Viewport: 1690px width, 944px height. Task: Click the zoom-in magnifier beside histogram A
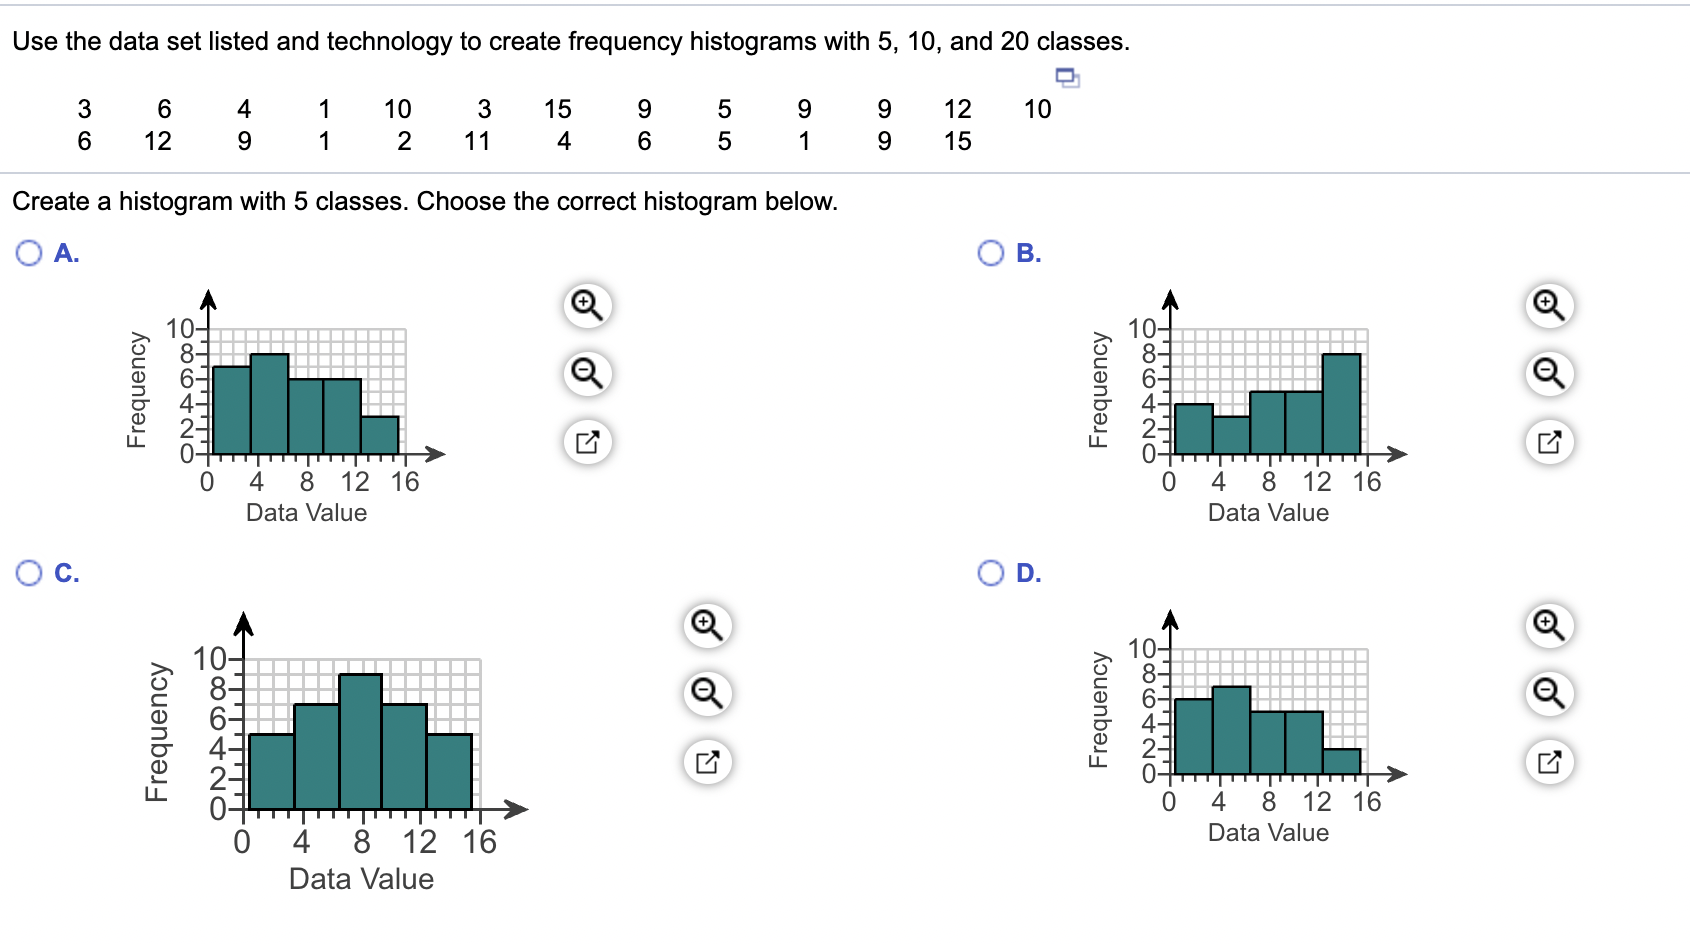point(587,307)
